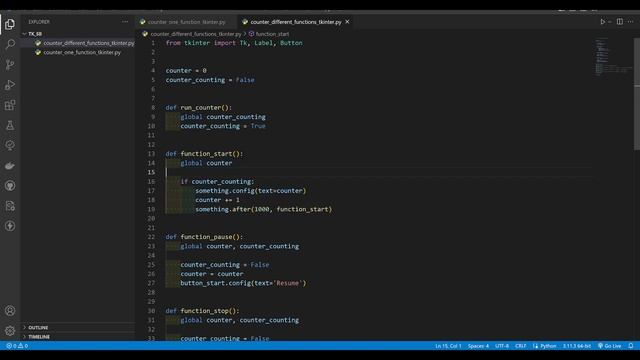The height and width of the screenshot is (360, 640).
Task: Click 'if counter_counting:' line
Action: click(x=217, y=181)
